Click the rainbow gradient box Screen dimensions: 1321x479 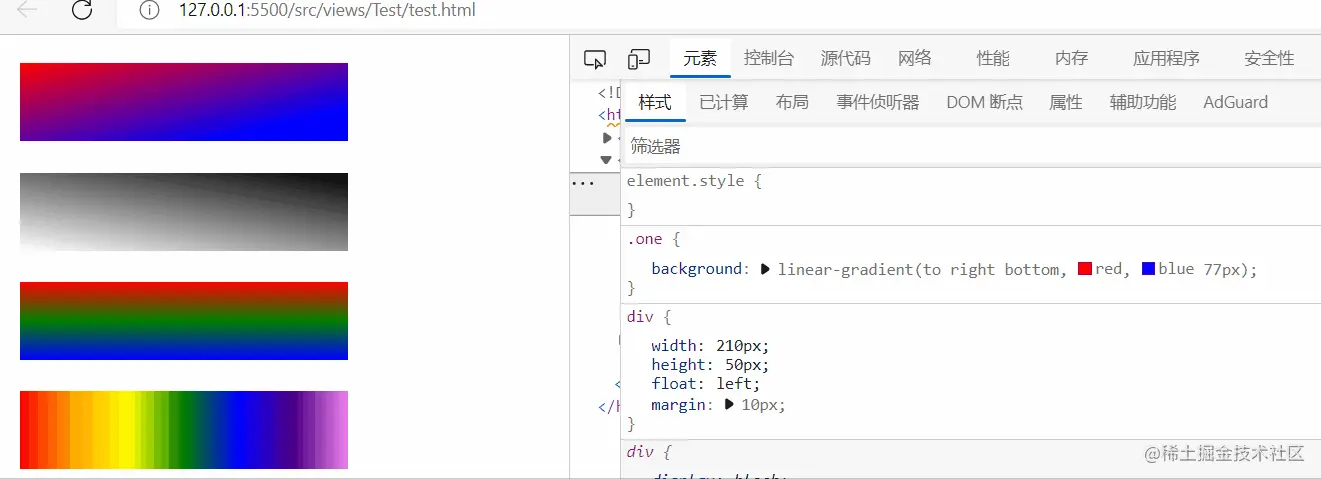(x=184, y=430)
